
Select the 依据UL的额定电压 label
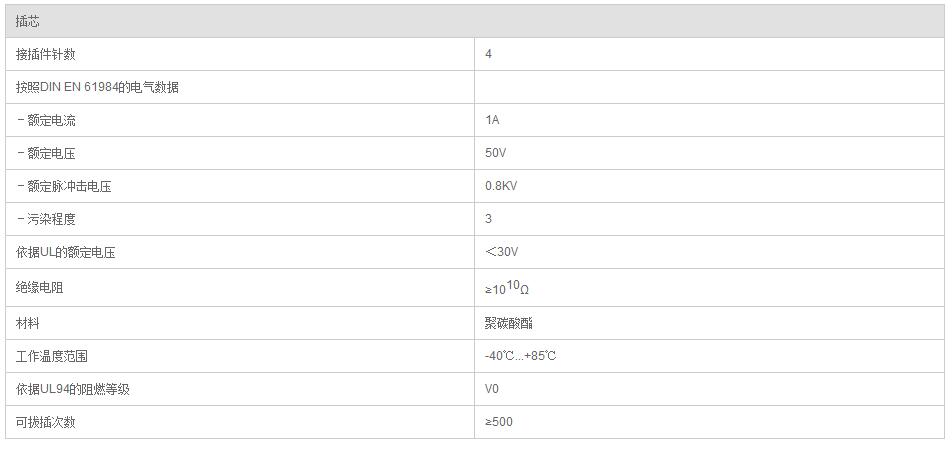tap(66, 252)
